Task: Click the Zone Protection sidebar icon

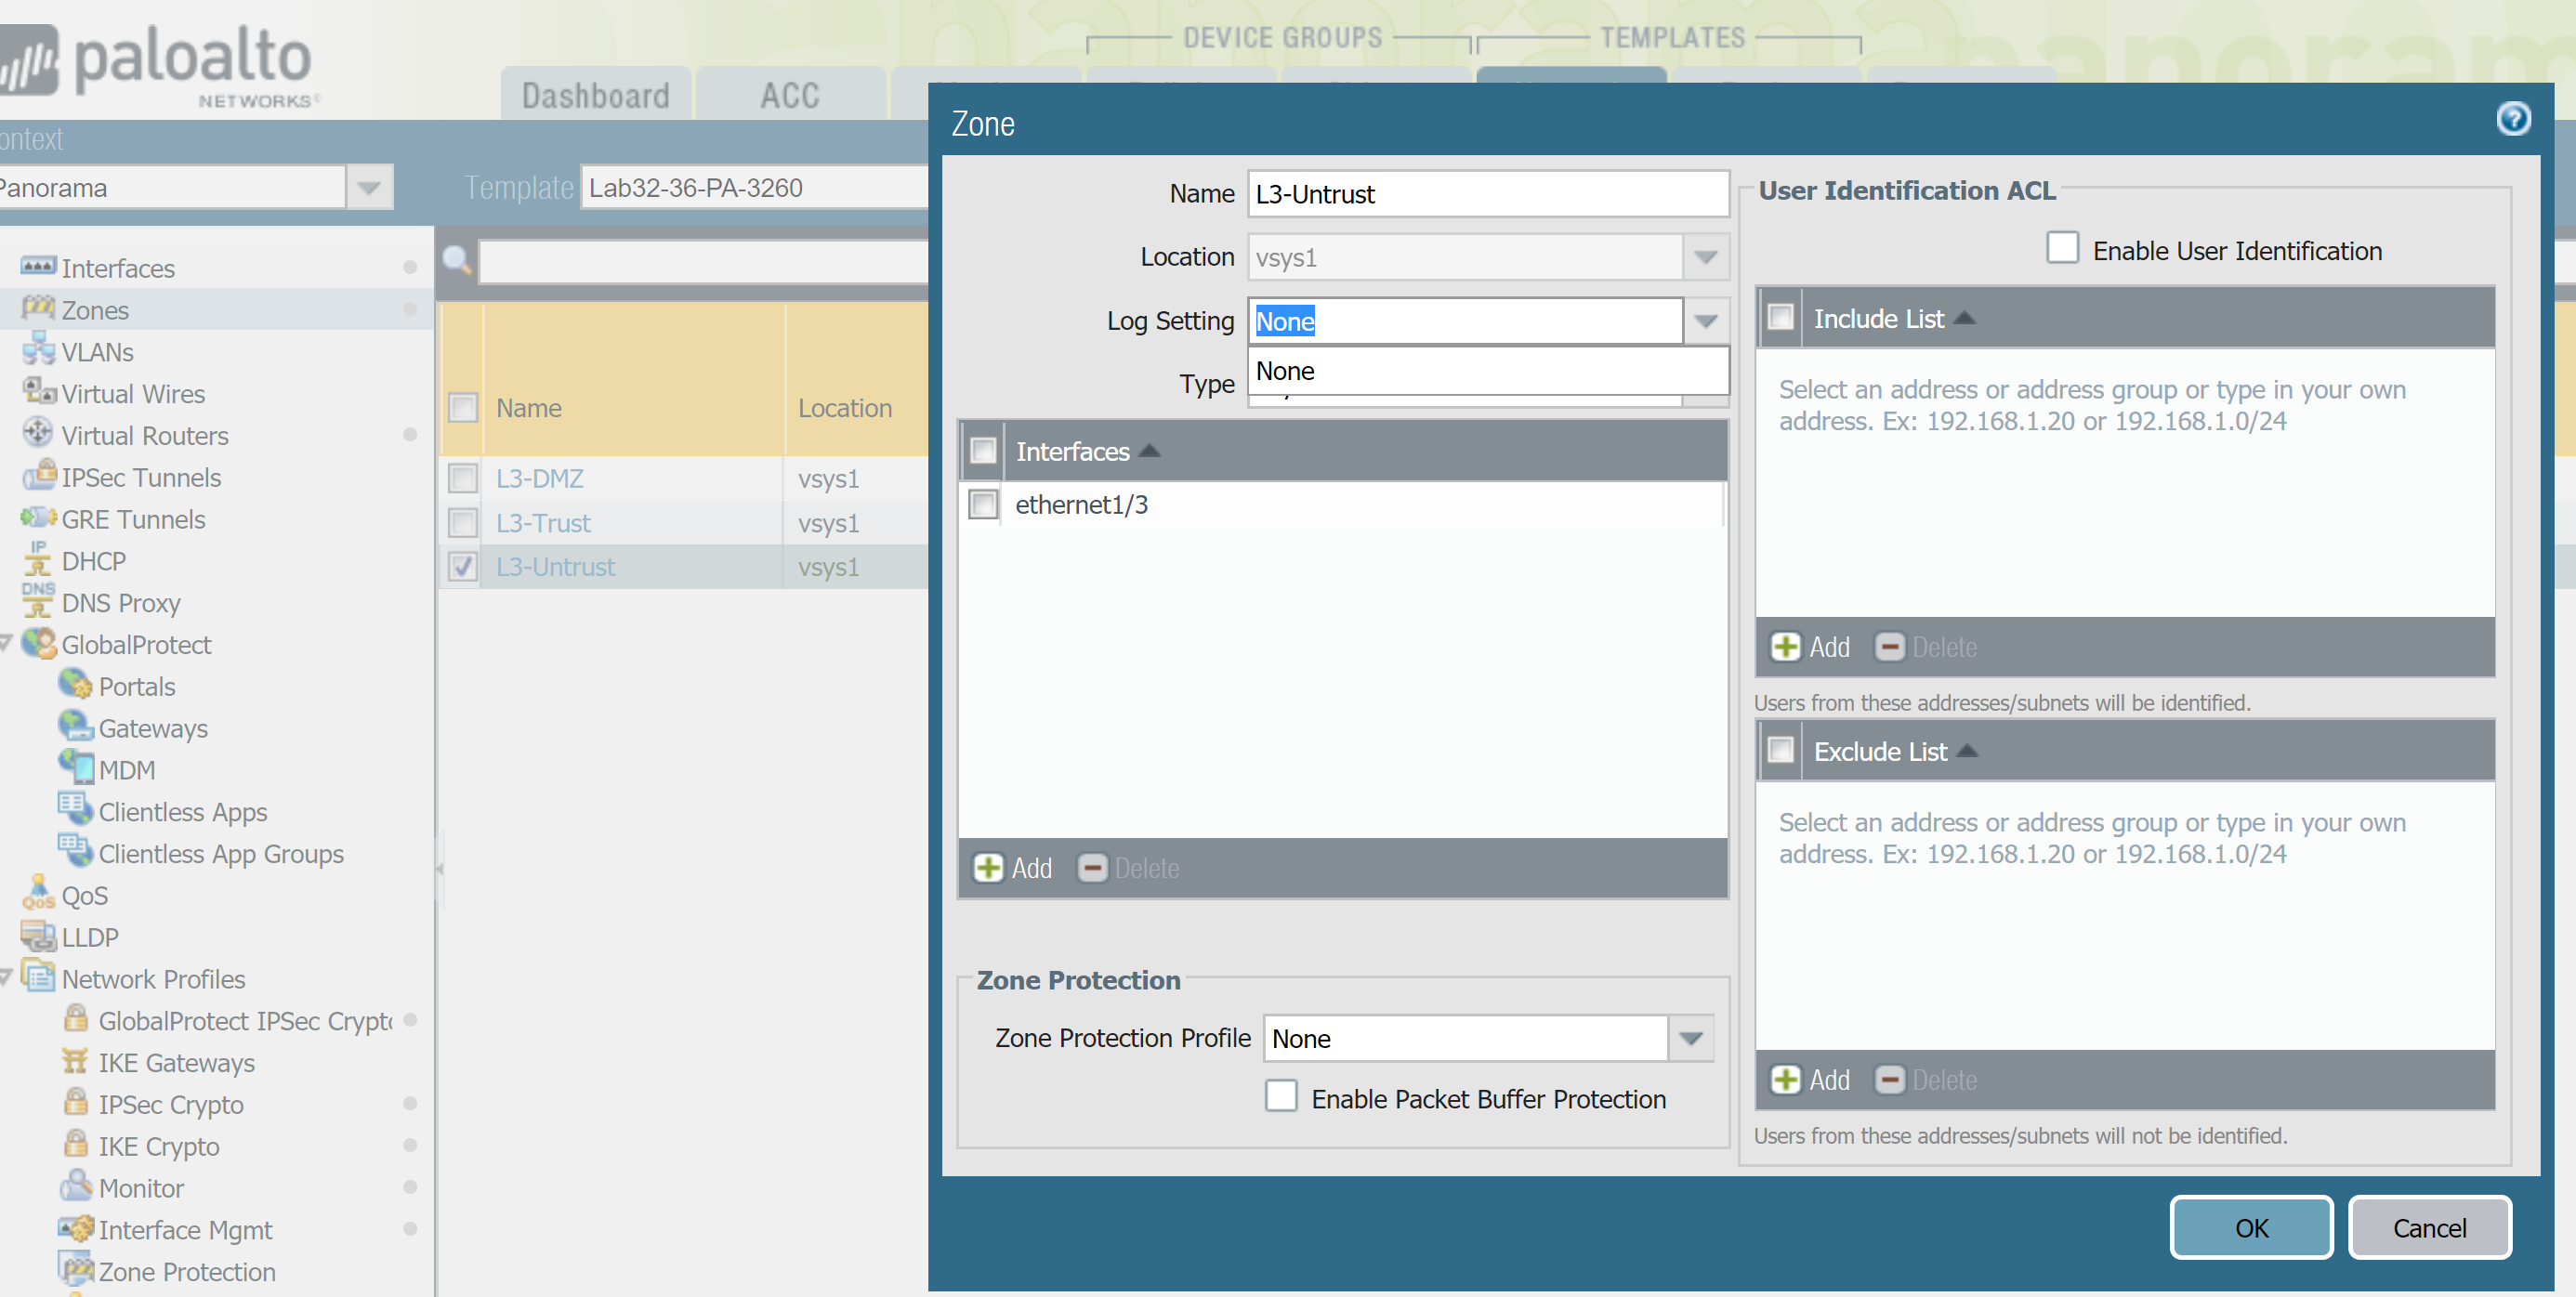Action: [75, 1269]
